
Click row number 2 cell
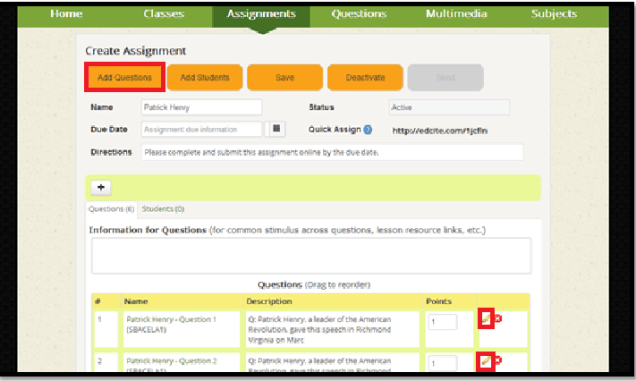coord(106,362)
